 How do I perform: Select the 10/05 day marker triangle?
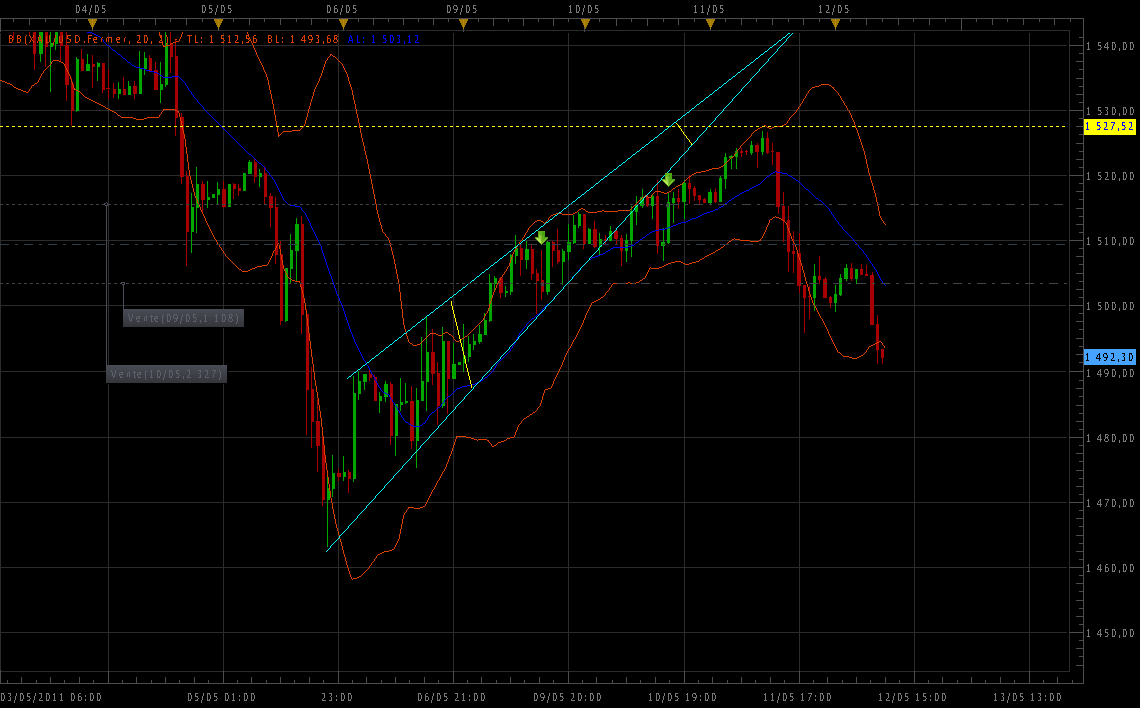tap(584, 23)
